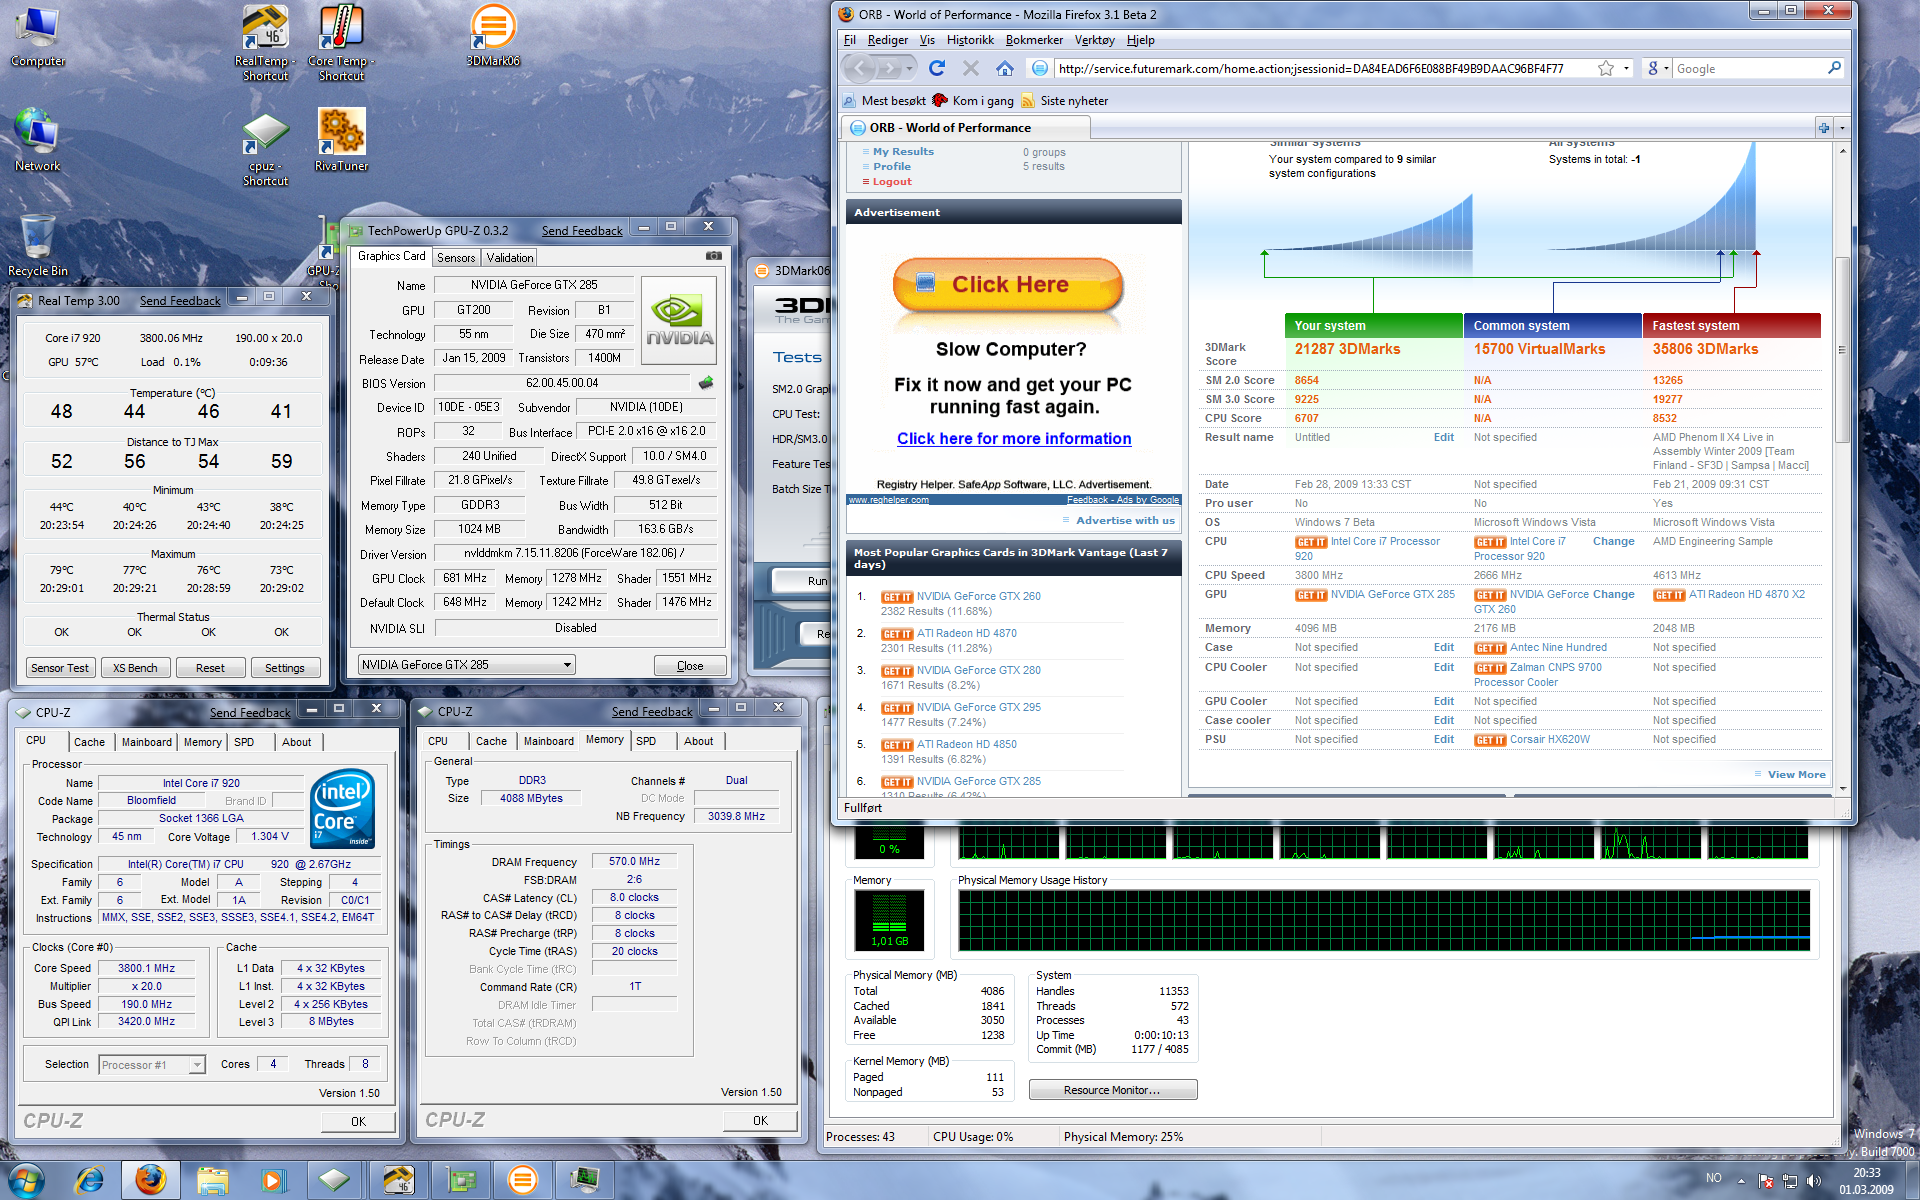Click View More link under comparison table
The height and width of the screenshot is (1200, 1920).
(1796, 774)
